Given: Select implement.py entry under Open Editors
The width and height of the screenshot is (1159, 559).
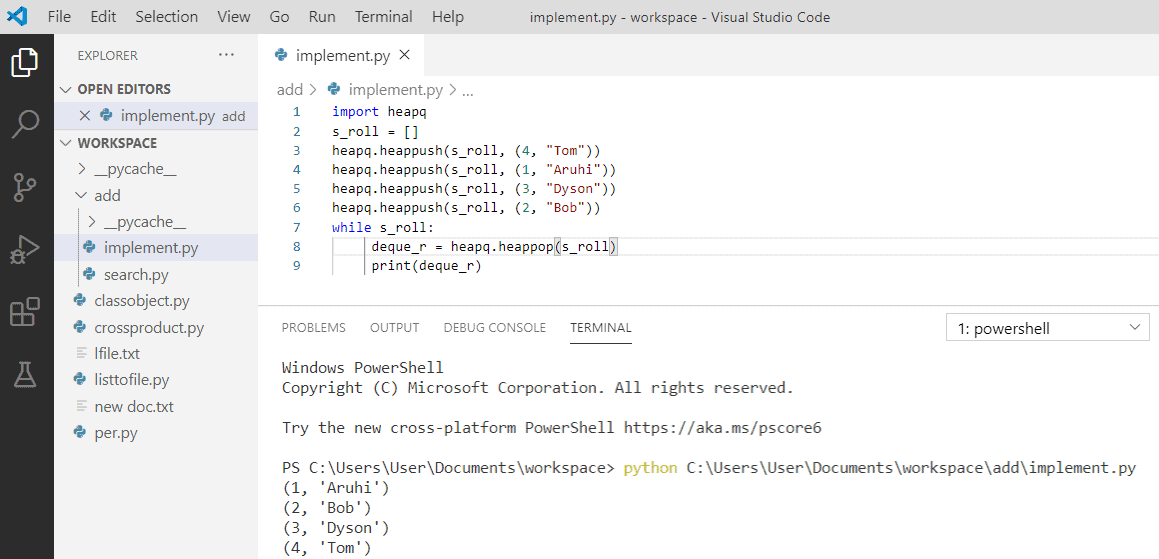Looking at the screenshot, I should point(155,115).
